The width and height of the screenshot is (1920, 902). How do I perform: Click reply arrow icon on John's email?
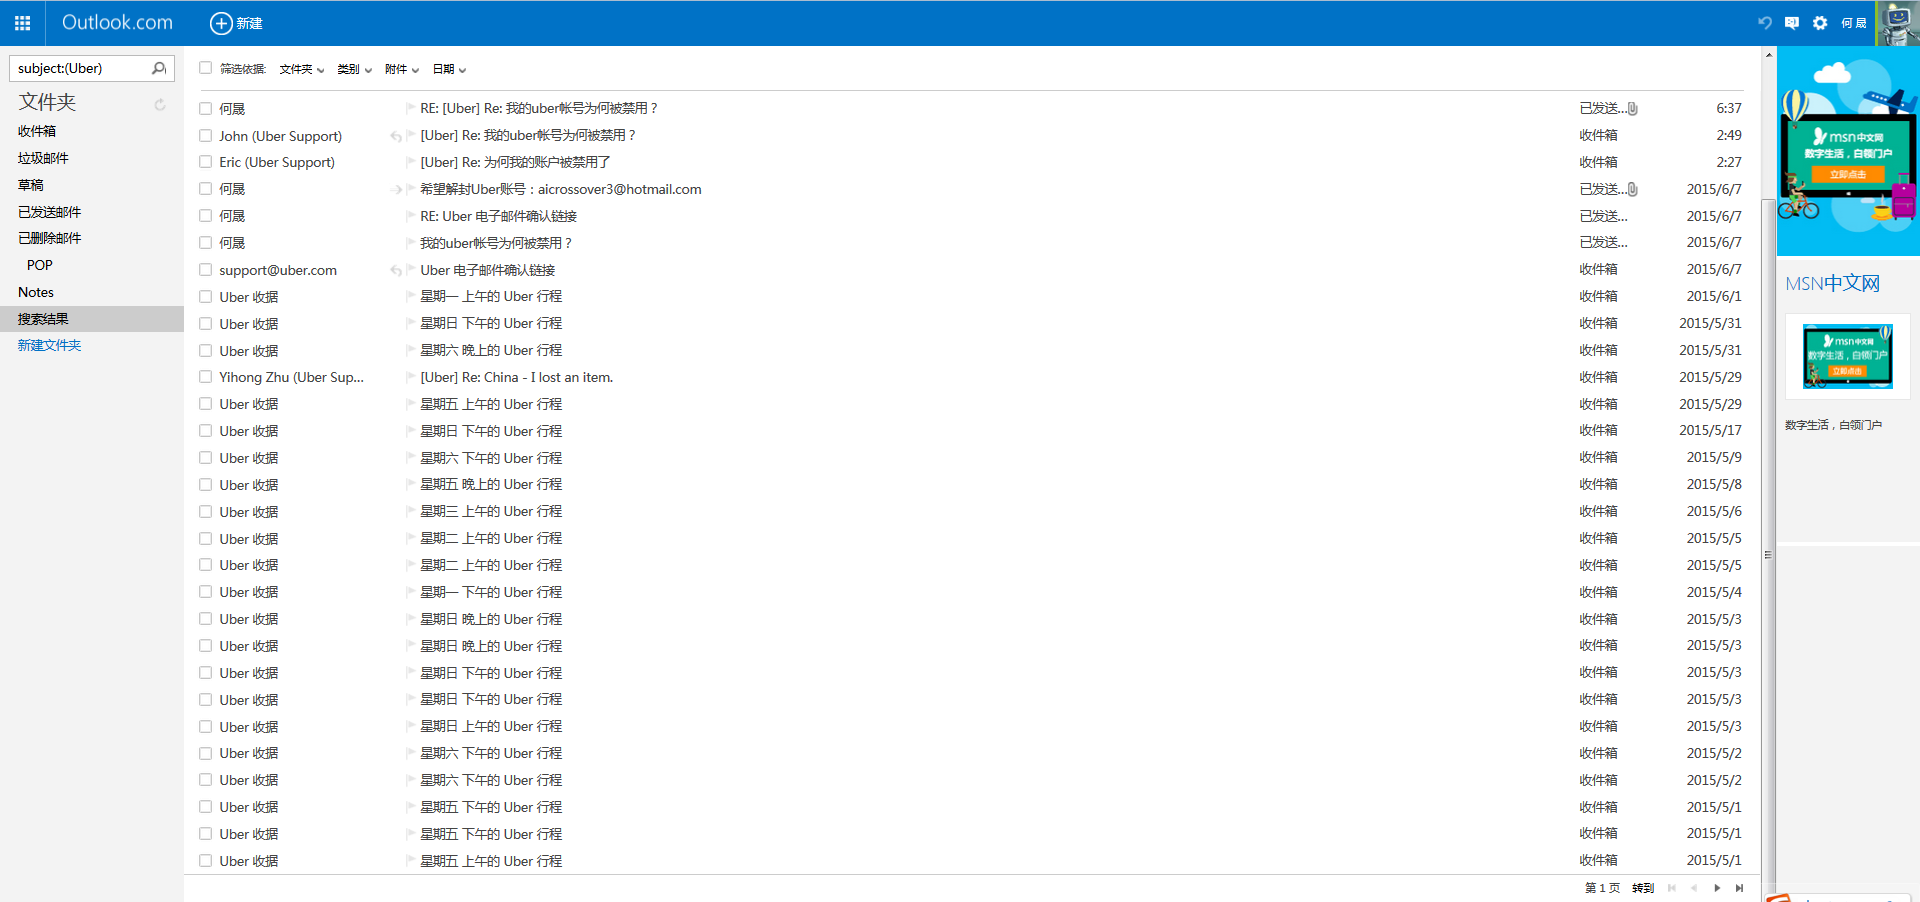396,136
